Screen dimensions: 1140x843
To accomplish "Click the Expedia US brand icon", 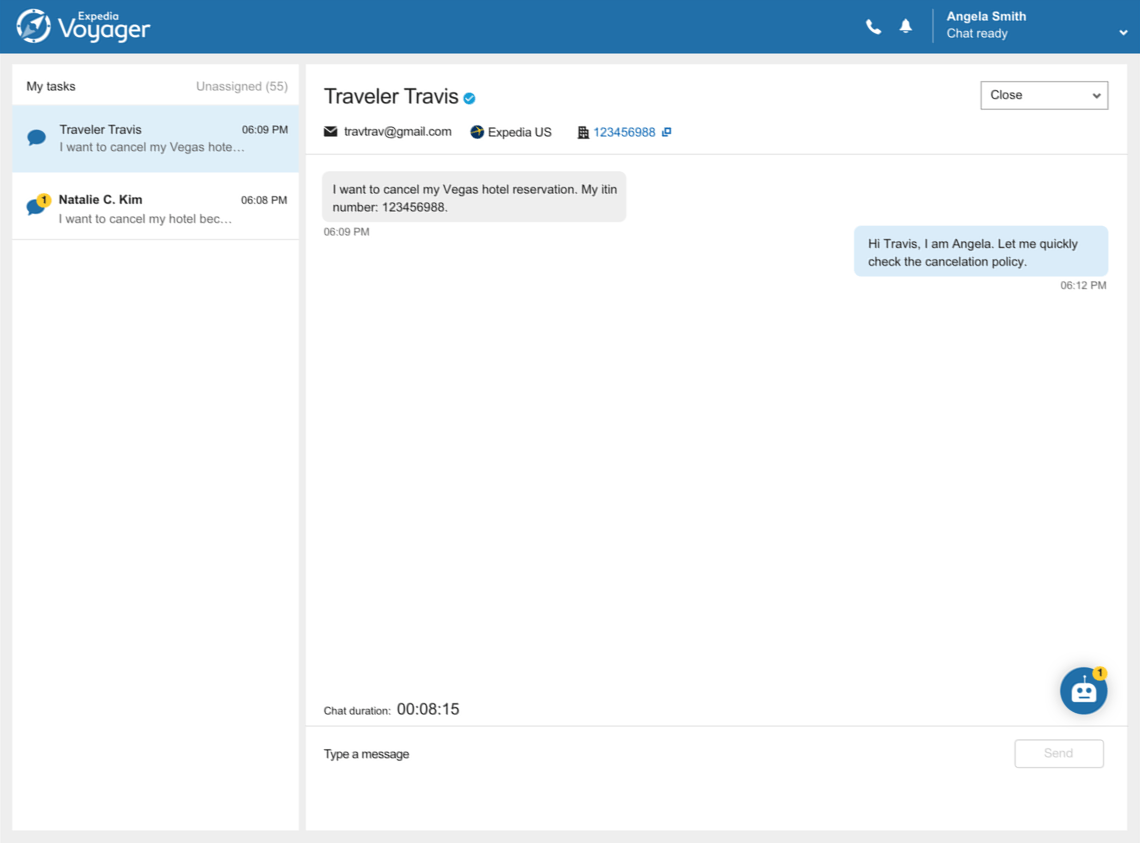I will point(477,132).
